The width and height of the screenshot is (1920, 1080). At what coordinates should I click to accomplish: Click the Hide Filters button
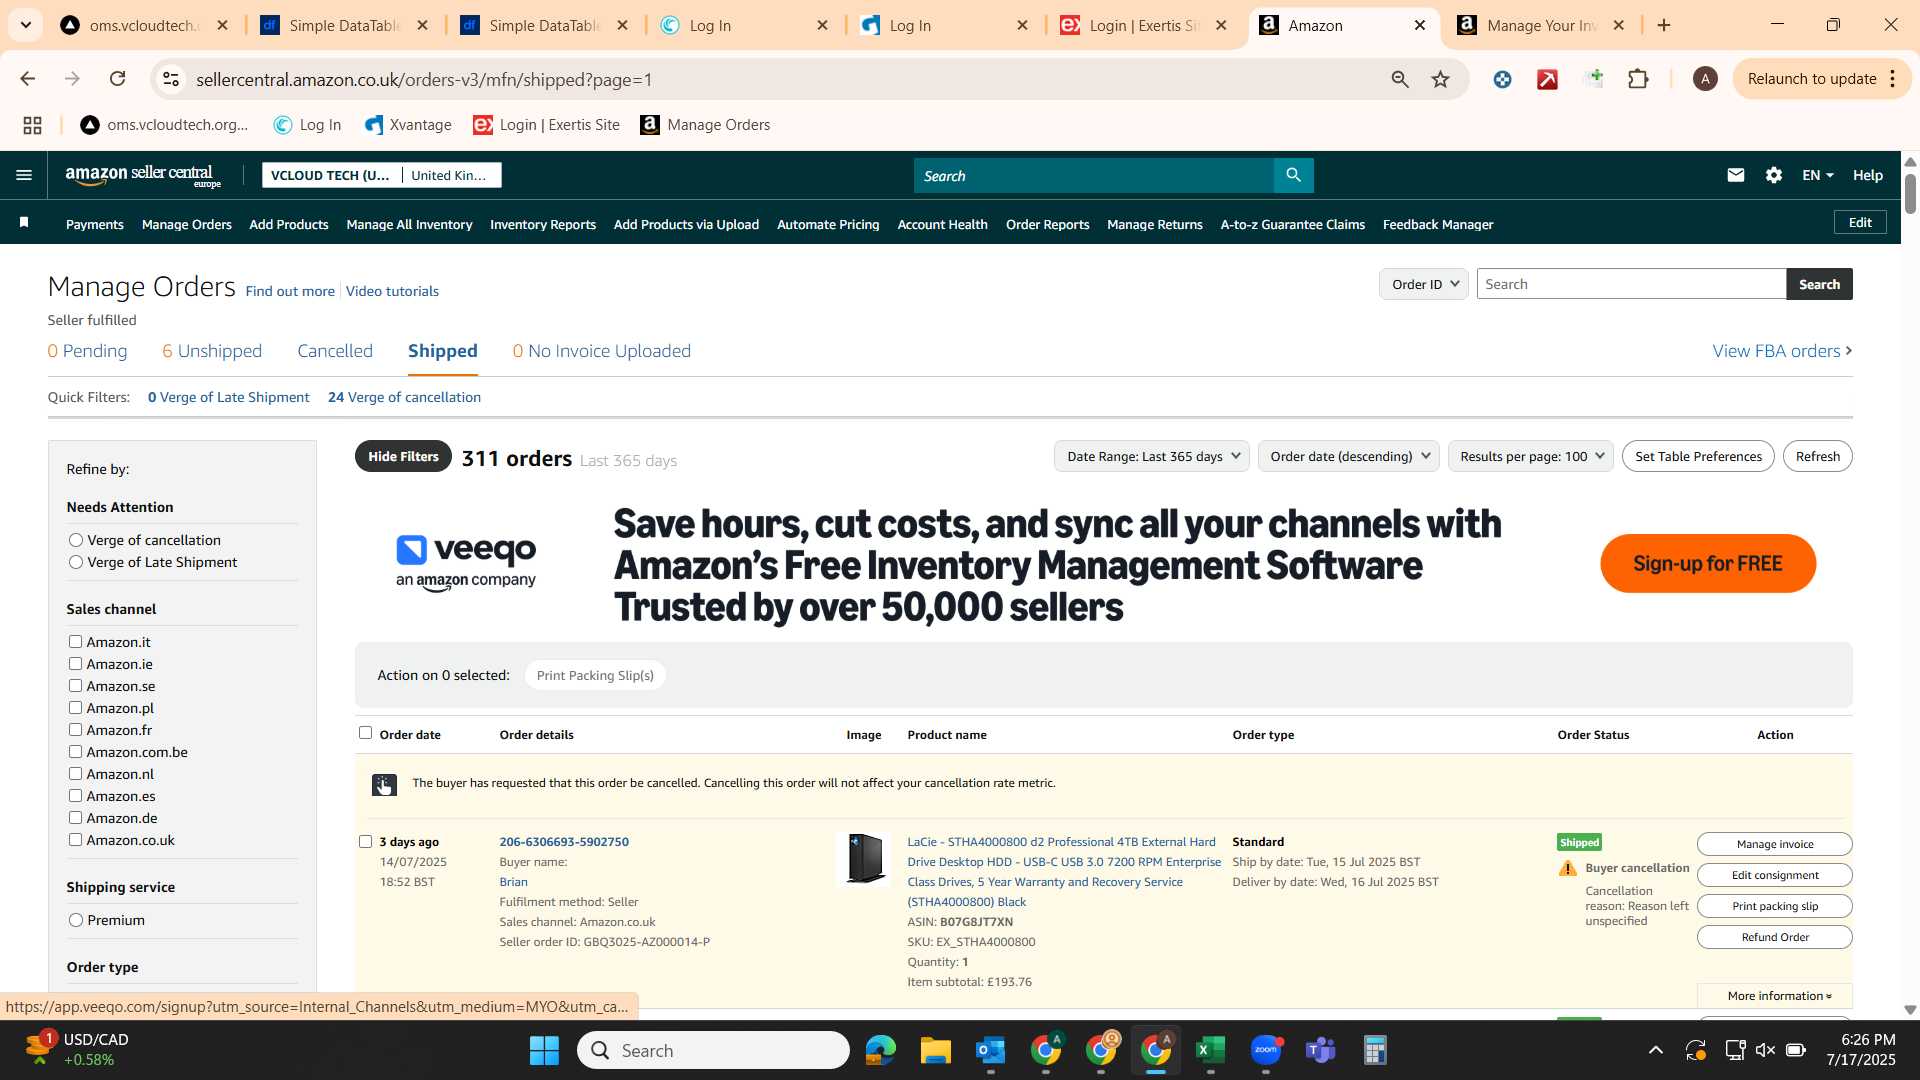coord(403,456)
